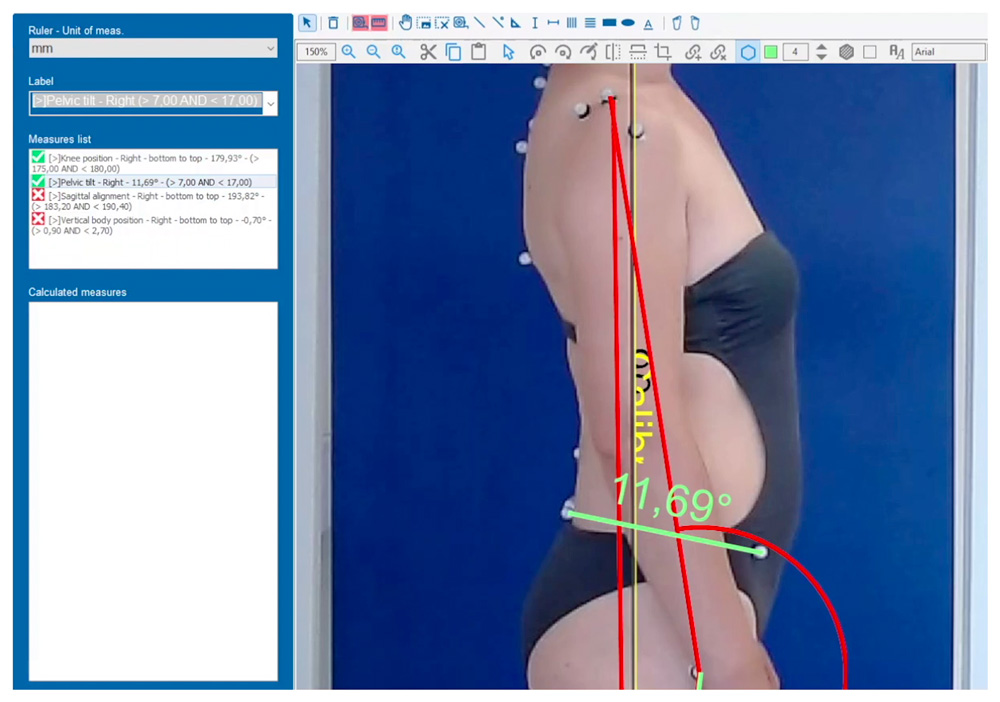The image size is (1000, 702).
Task: Select the filled ellipse shape tool
Action: [628, 23]
